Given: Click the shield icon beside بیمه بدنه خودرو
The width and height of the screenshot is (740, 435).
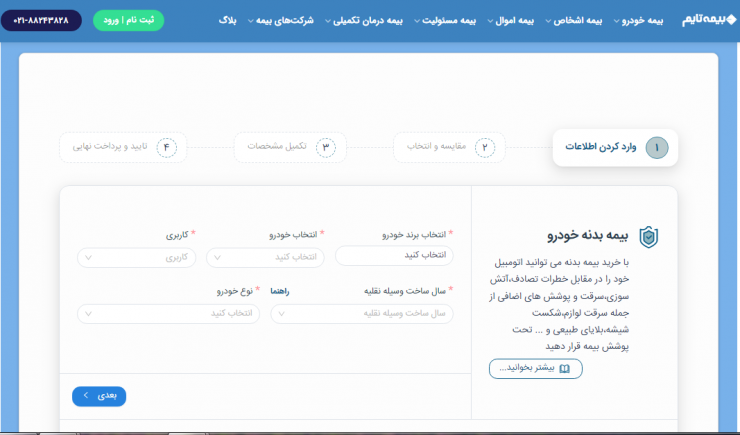Looking at the screenshot, I should pyautogui.click(x=648, y=237).
